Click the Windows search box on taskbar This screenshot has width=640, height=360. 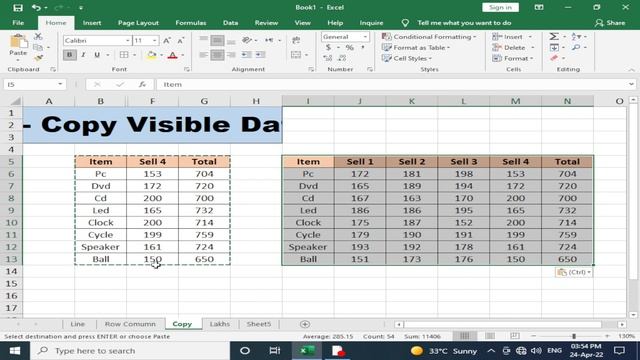point(131,351)
